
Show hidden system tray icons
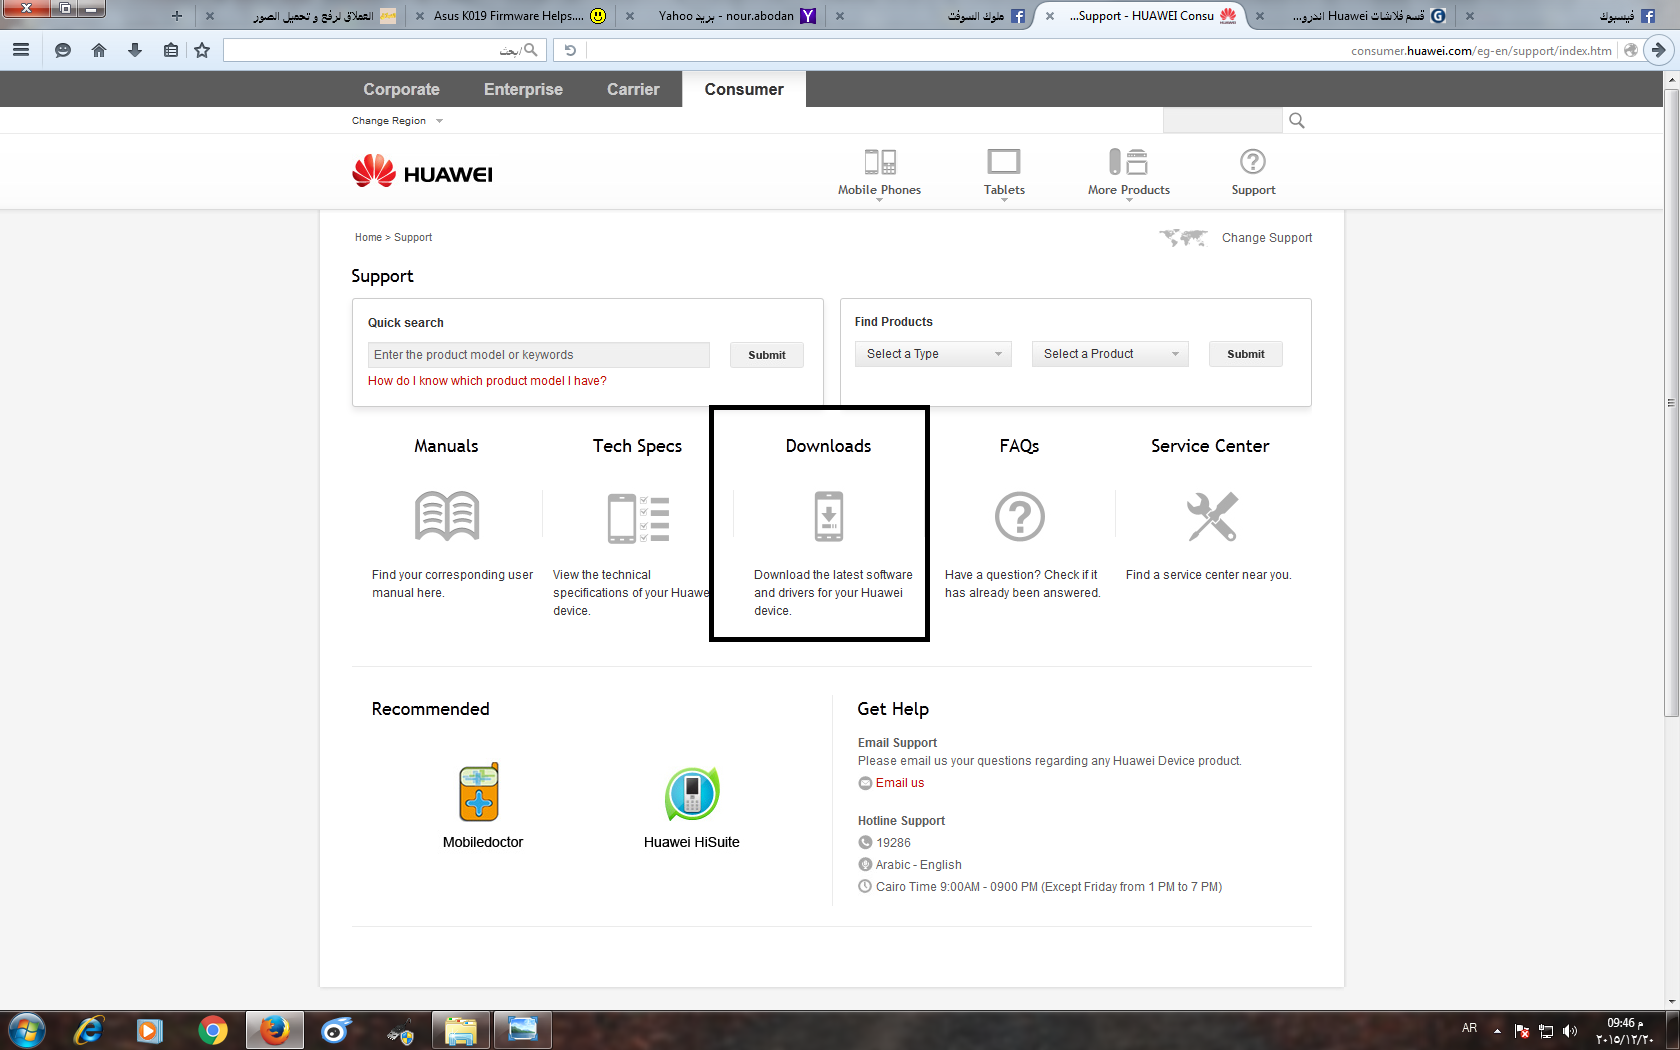click(x=1497, y=1031)
